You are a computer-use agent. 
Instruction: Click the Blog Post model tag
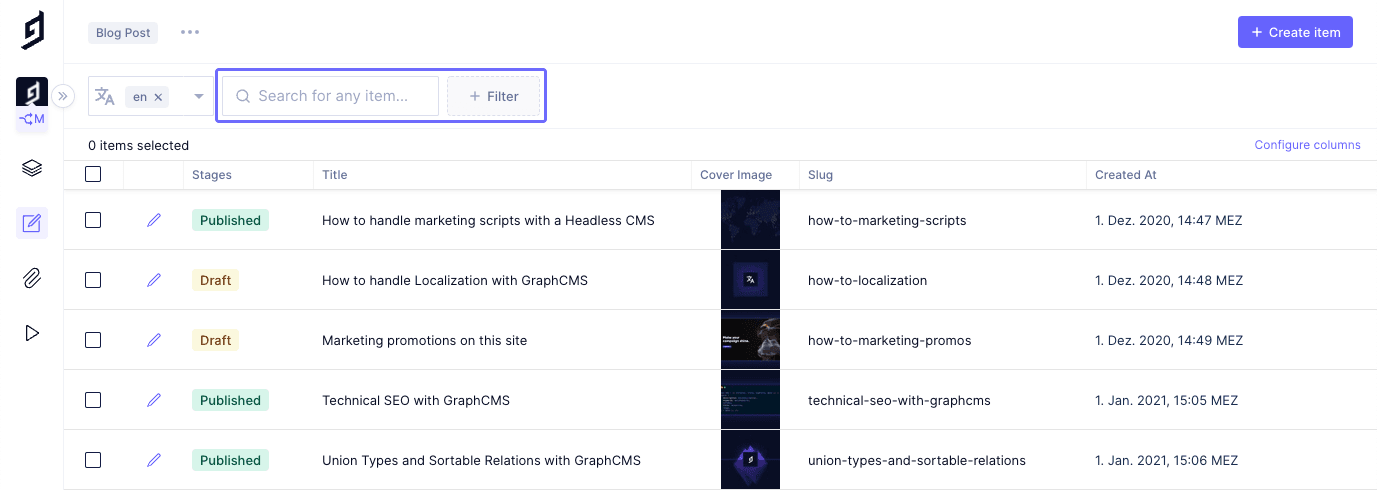tap(123, 33)
